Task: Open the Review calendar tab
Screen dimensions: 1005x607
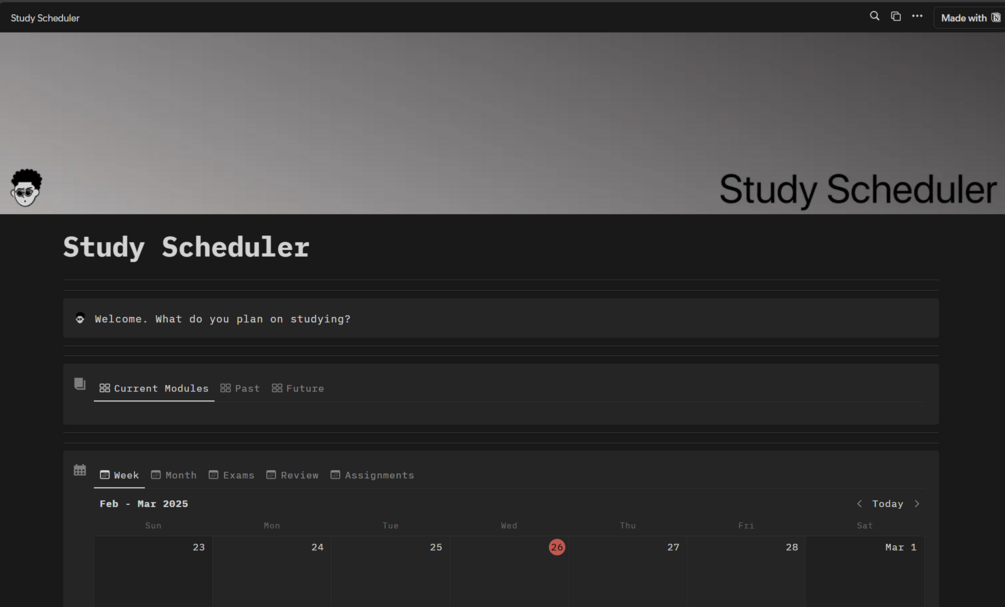Action: click(292, 475)
